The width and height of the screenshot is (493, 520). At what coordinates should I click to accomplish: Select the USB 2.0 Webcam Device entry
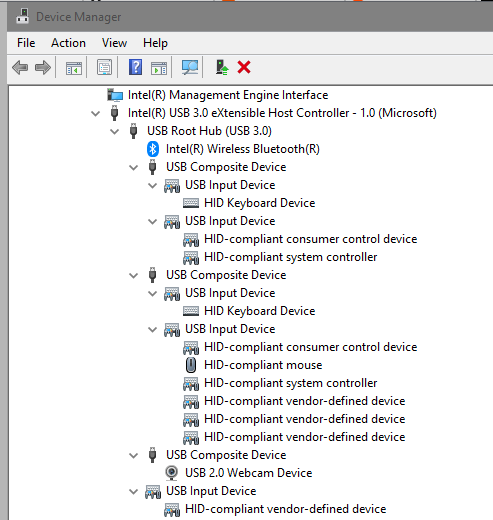tap(249, 473)
